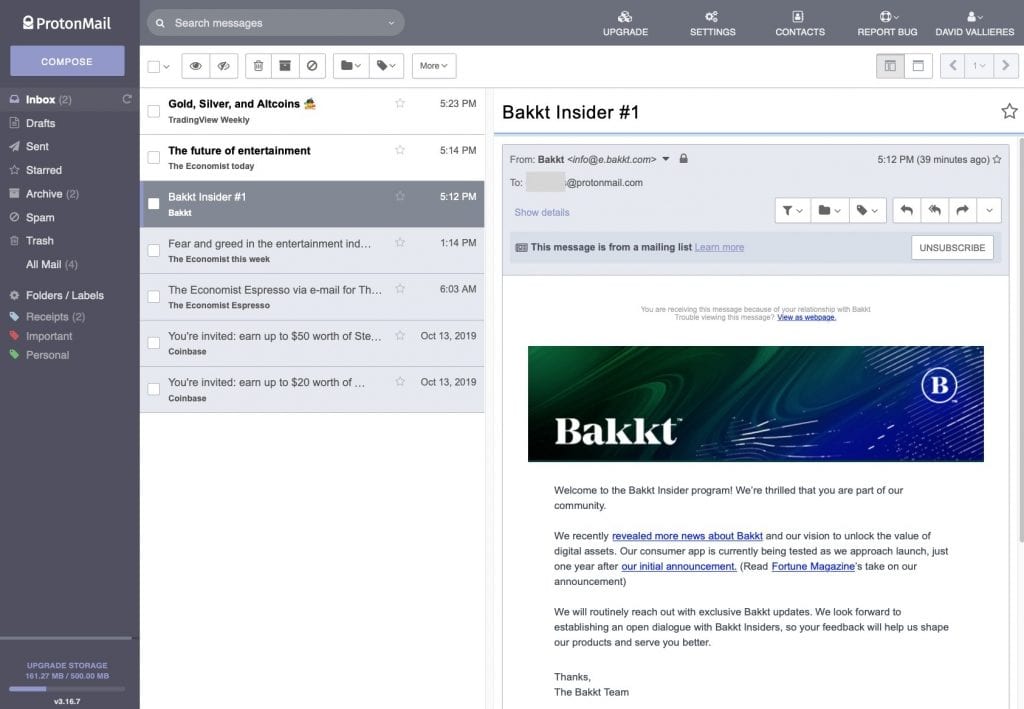This screenshot has height=709, width=1024.
Task: Click Unsubscribe from mailing list
Action: (952, 247)
